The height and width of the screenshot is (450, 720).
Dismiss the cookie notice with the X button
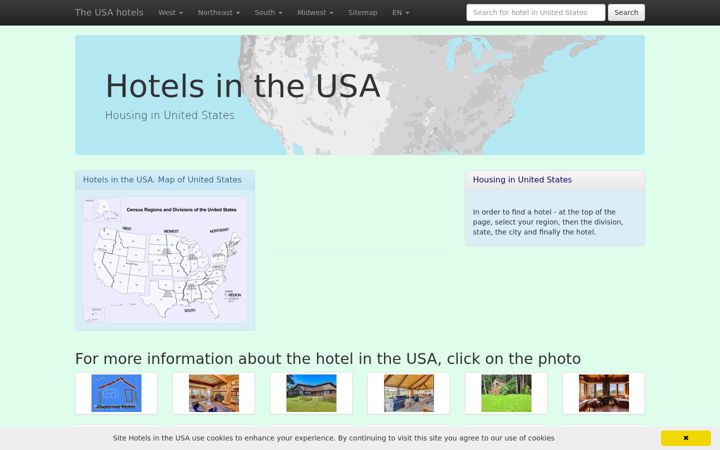686,438
